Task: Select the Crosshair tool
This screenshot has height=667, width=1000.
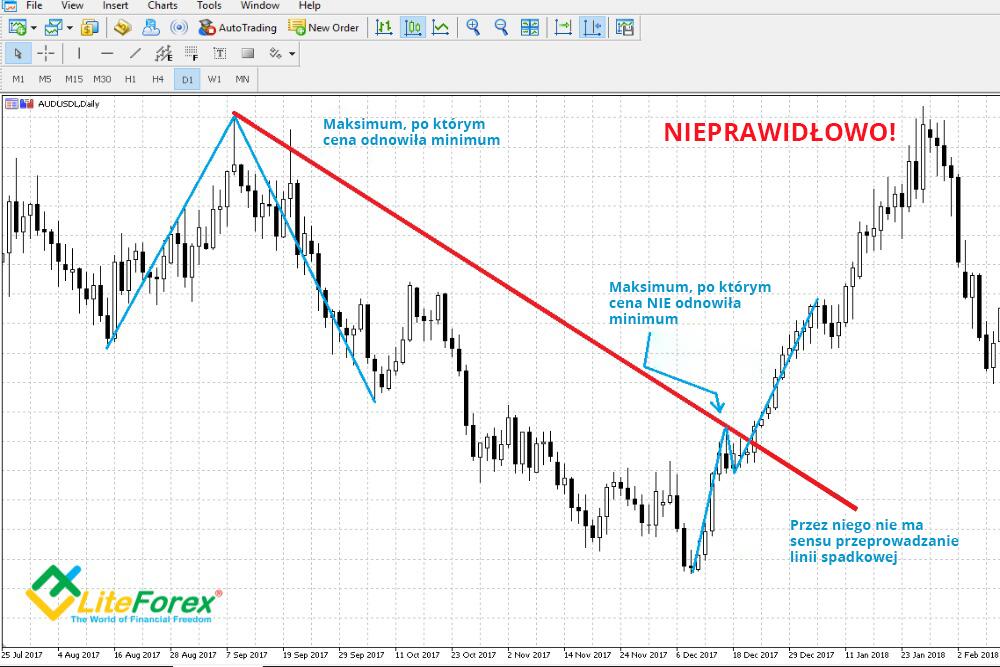Action: [x=46, y=54]
